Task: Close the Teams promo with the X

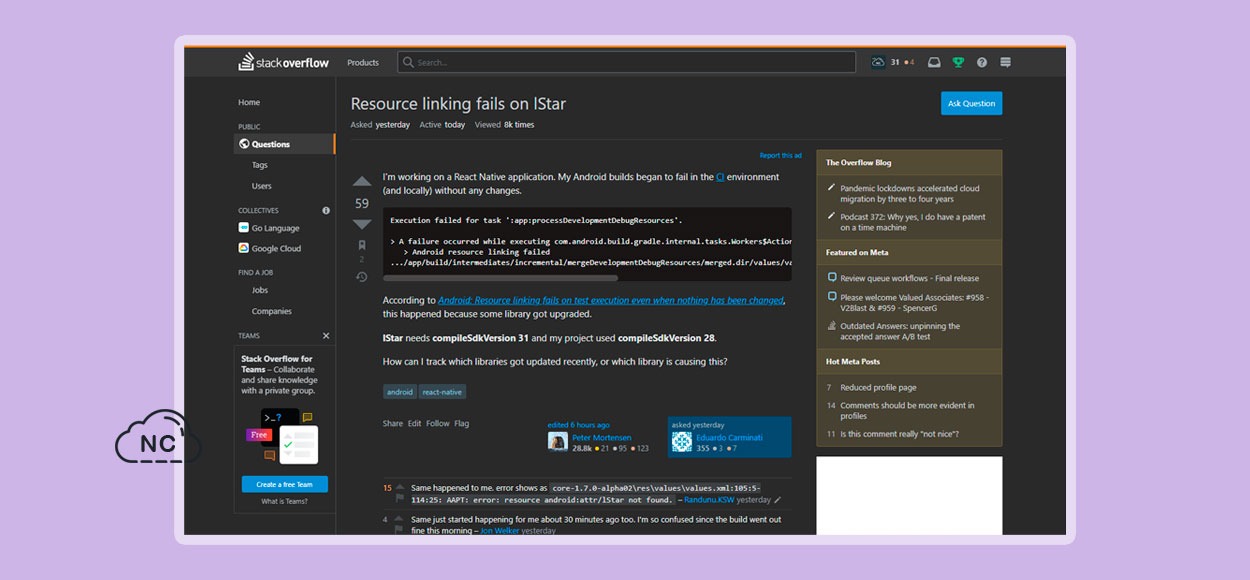Action: 326,336
